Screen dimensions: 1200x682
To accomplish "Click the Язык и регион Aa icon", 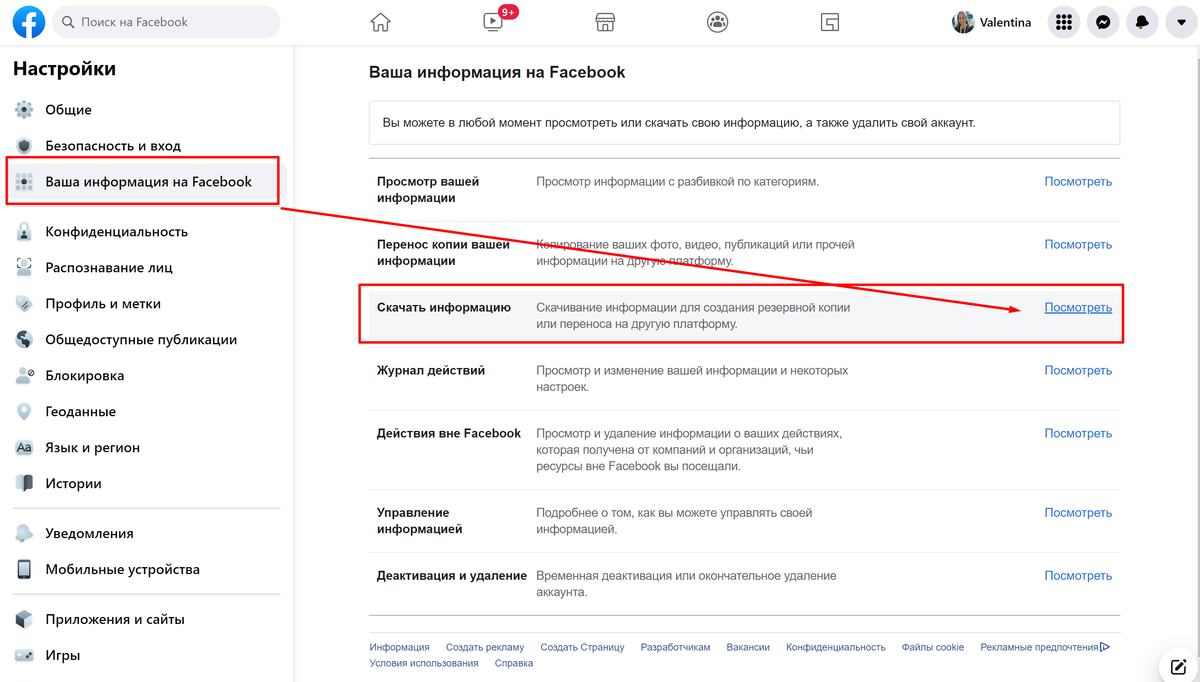I will pos(25,448).
